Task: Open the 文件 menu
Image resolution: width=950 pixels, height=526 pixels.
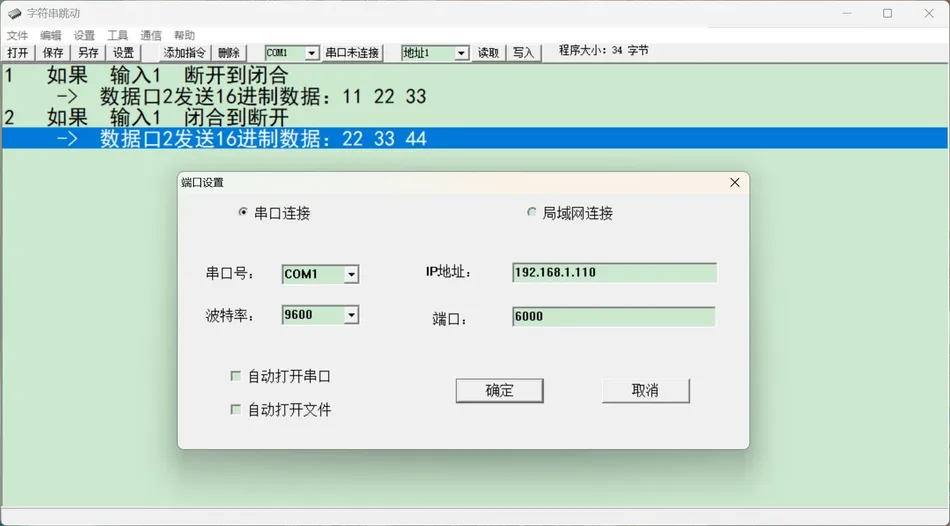Action: pyautogui.click(x=18, y=35)
